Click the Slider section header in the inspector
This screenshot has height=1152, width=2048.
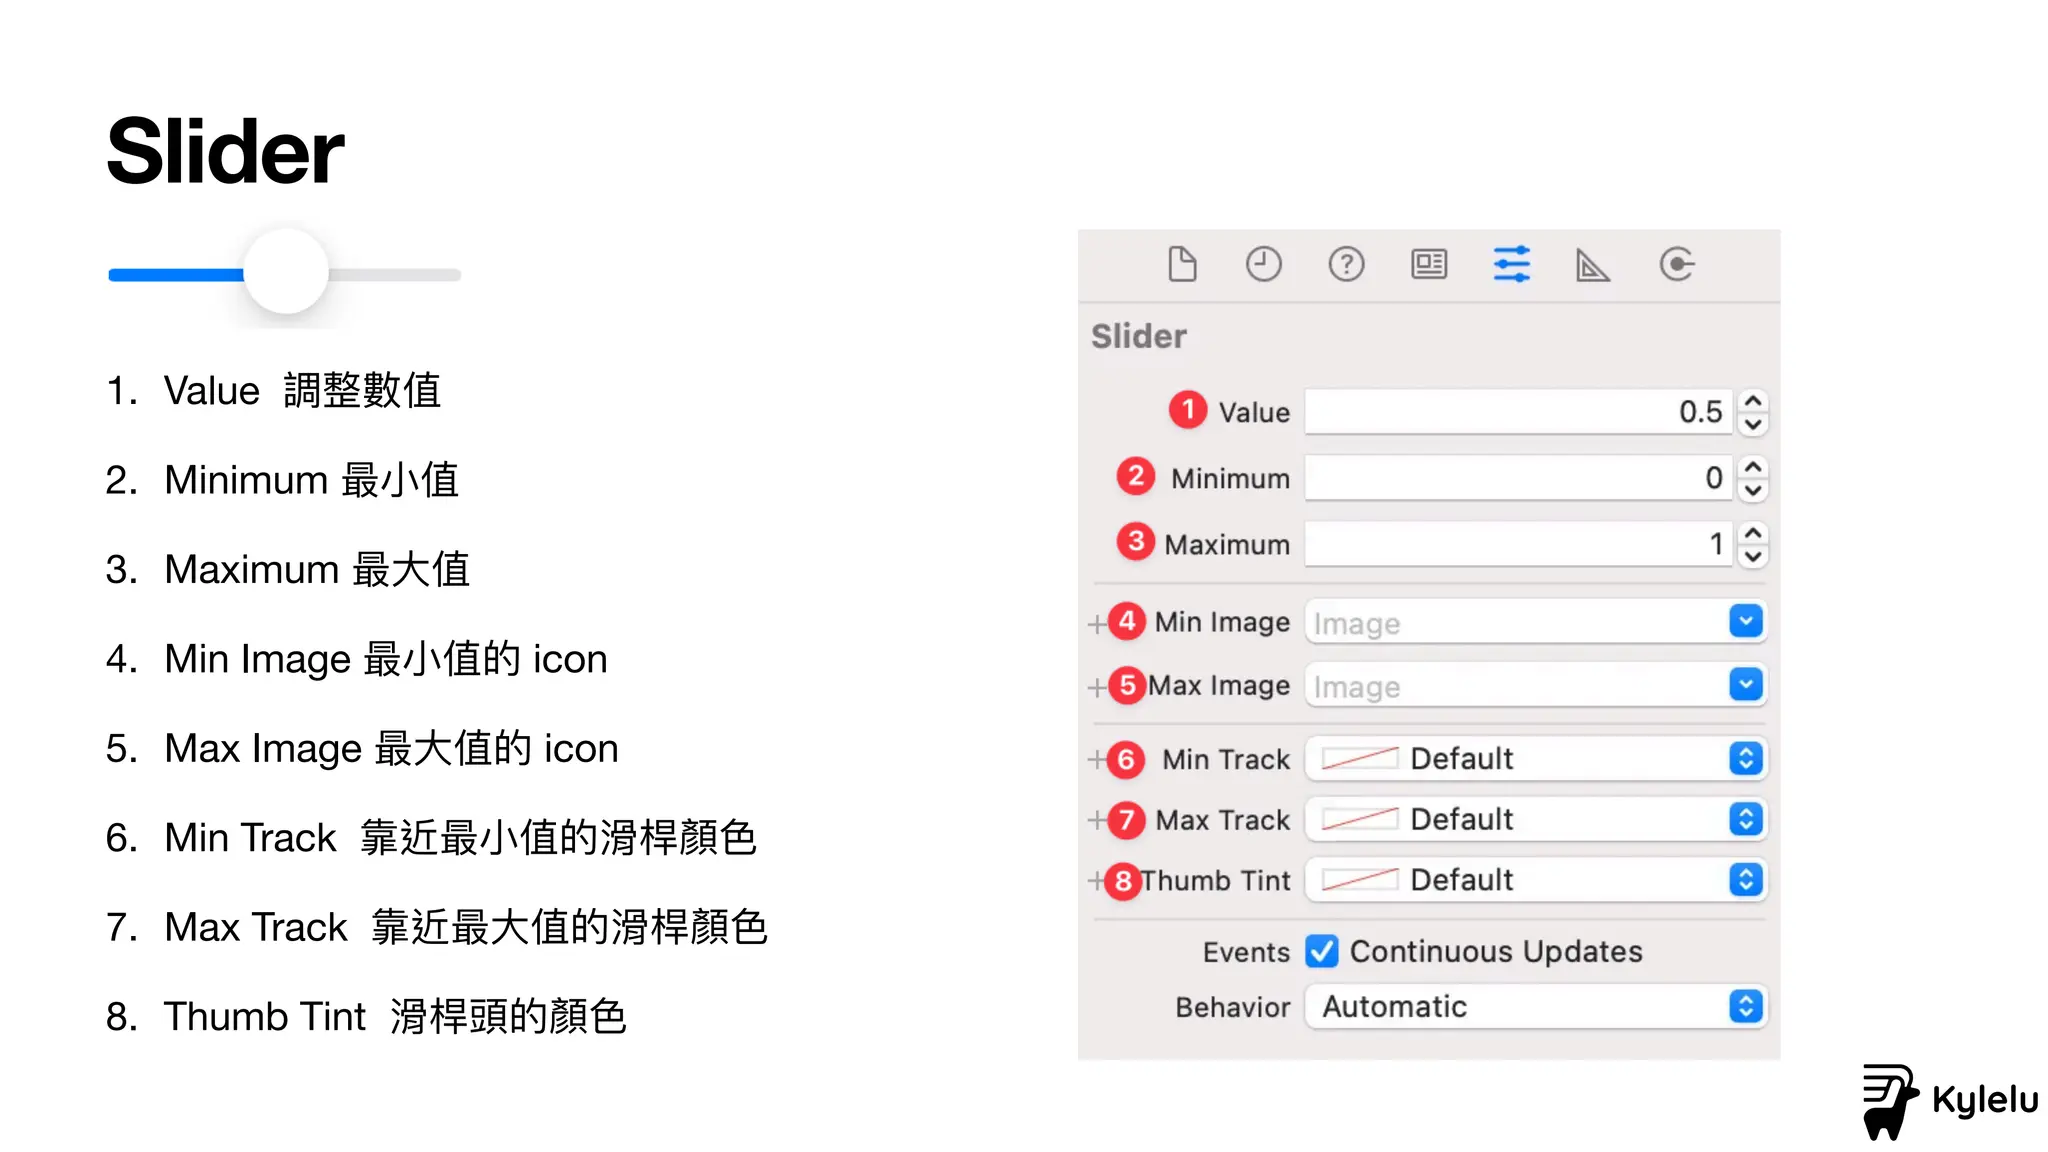pos(1139,336)
